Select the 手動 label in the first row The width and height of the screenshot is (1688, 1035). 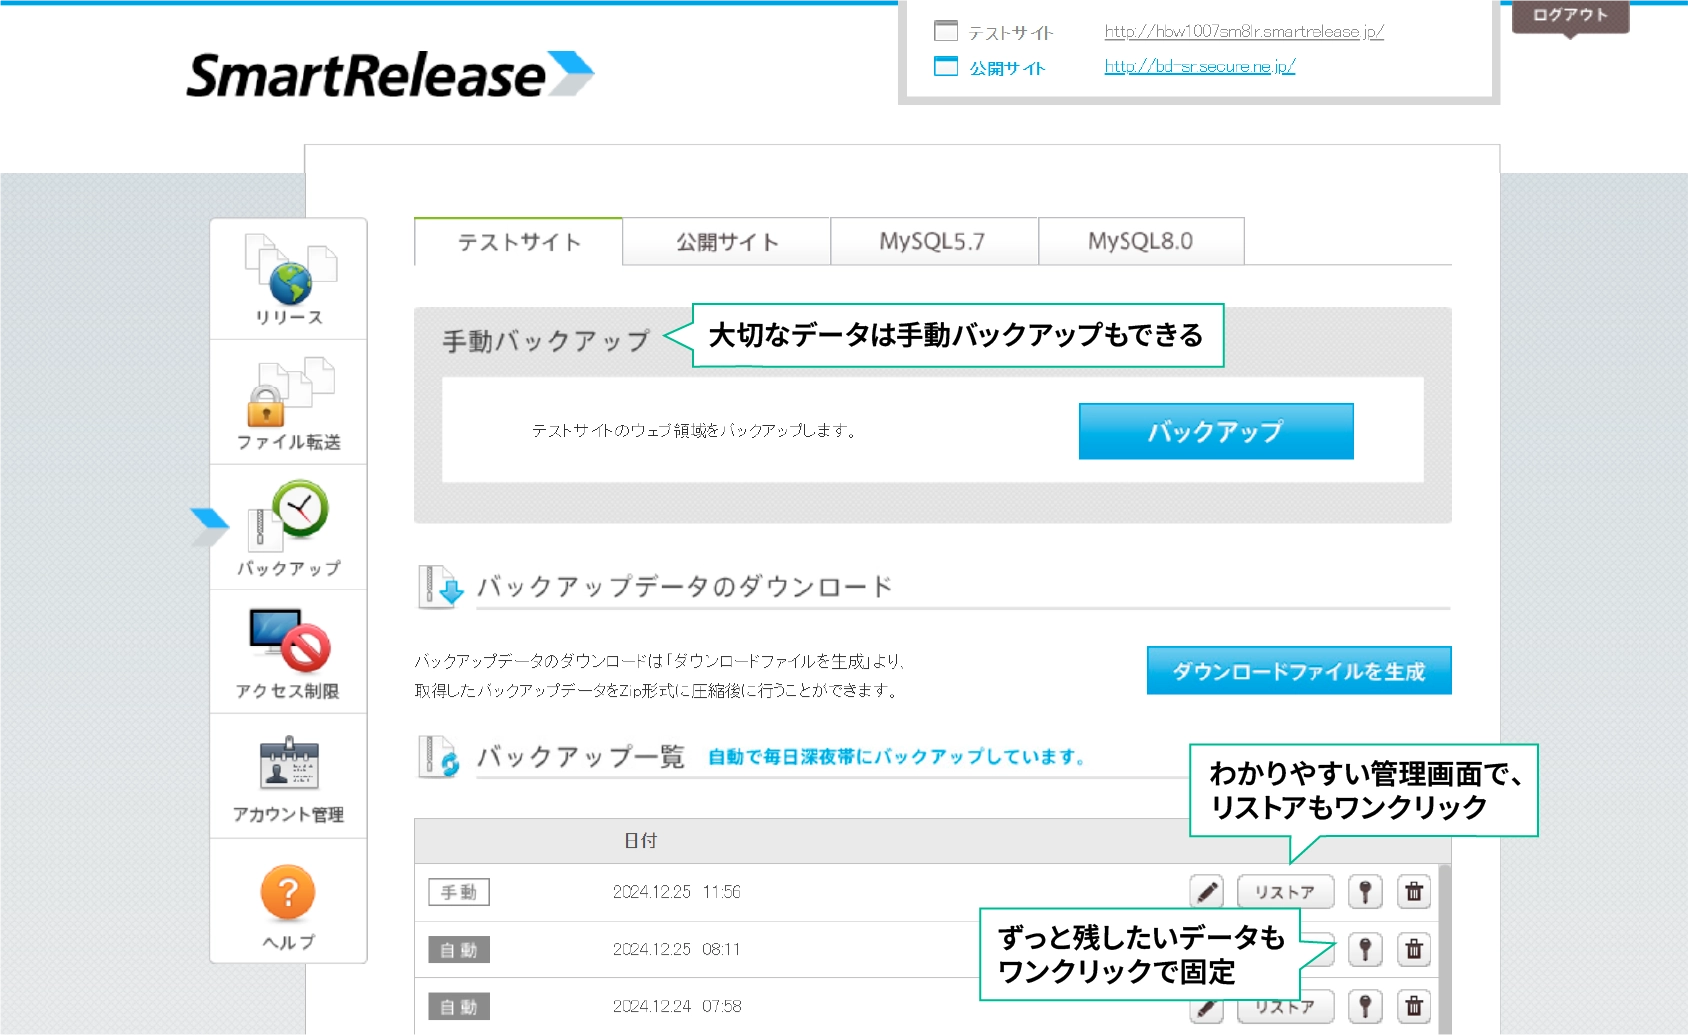(x=459, y=892)
